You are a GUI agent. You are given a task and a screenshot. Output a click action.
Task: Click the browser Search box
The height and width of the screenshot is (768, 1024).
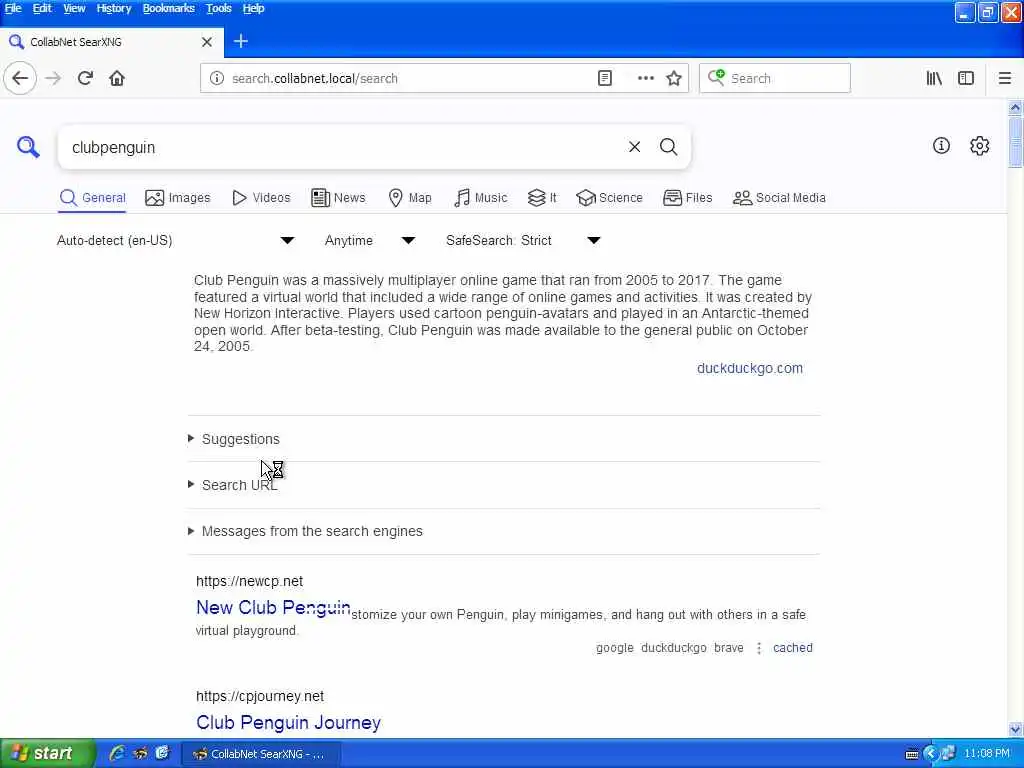775,78
